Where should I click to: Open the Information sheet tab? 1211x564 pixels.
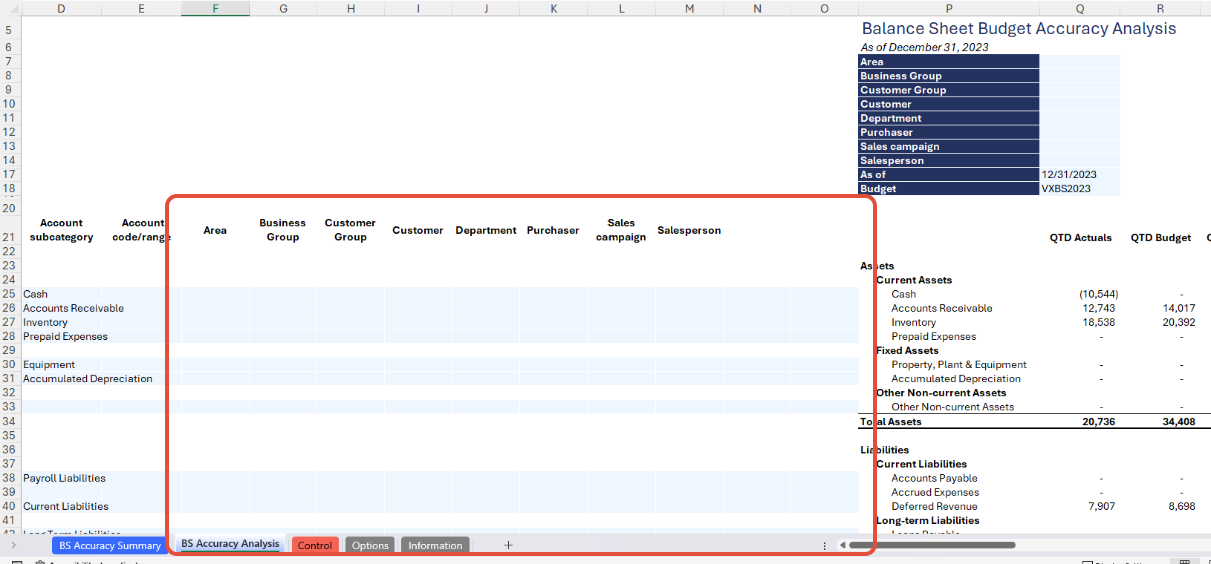point(435,545)
